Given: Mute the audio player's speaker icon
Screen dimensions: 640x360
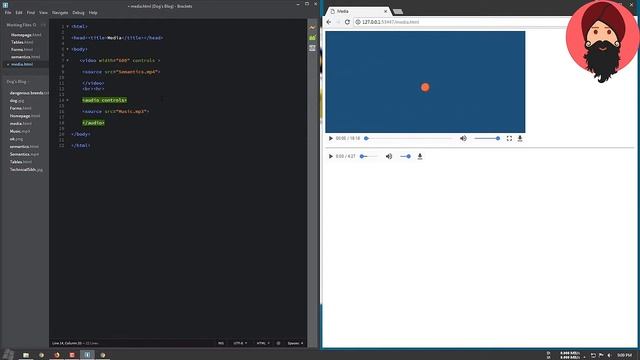Looking at the screenshot, I should [x=389, y=156].
